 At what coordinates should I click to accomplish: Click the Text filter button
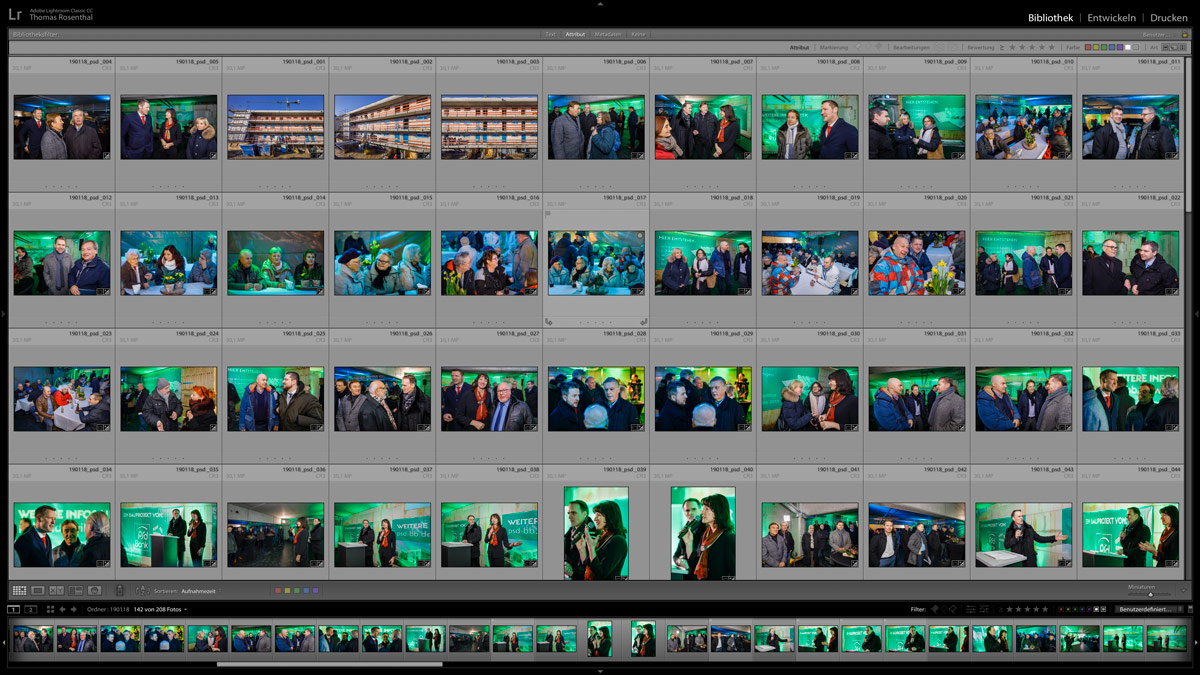[x=550, y=34]
